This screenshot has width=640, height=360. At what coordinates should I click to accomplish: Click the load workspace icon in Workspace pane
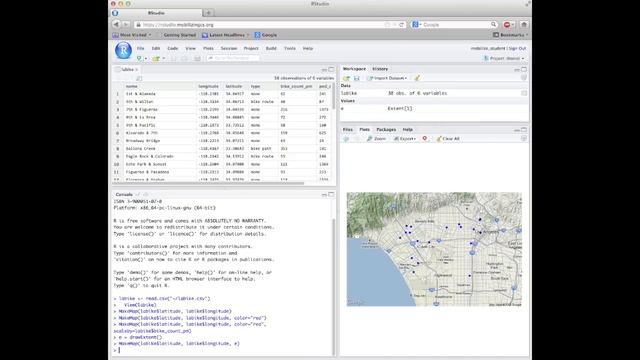(347, 78)
